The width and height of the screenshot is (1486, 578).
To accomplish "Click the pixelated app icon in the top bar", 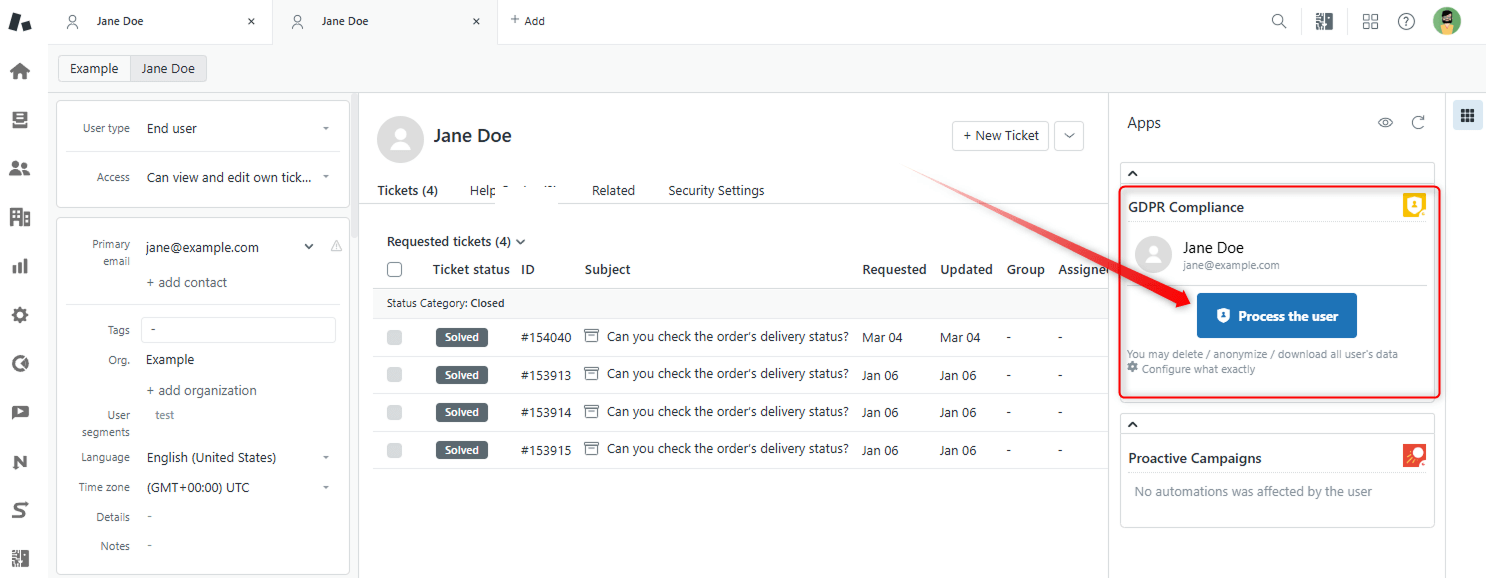I will 1325,21.
